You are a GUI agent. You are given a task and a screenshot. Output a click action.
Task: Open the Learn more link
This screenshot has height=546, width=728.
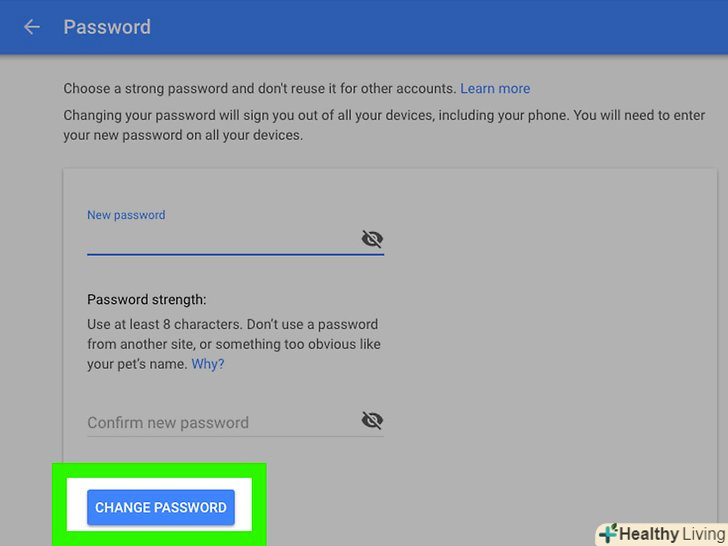tap(495, 88)
